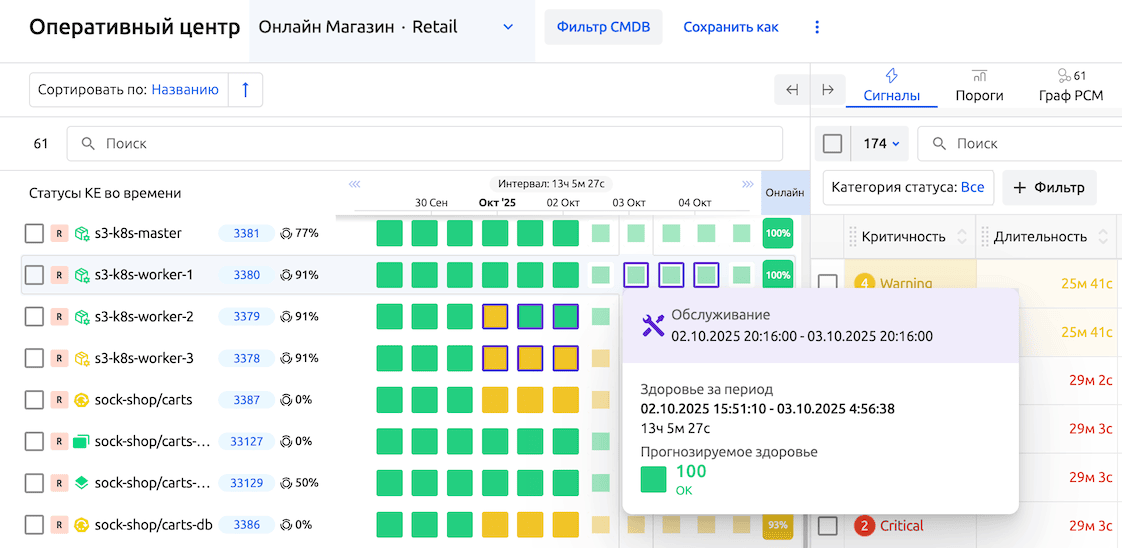Open the three-dot more options menu

(x=817, y=27)
